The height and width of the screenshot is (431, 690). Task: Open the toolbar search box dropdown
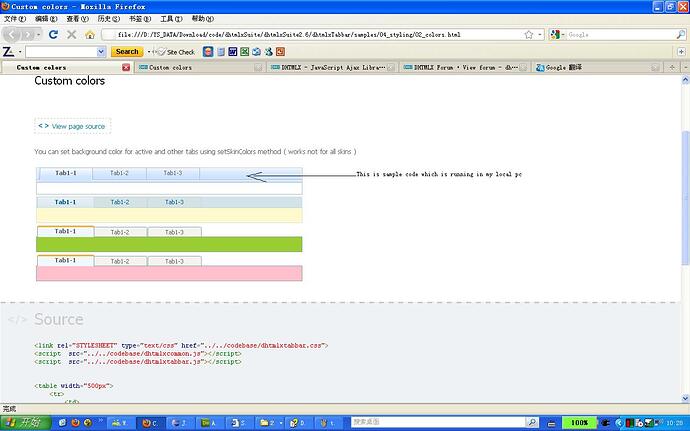tap(101, 52)
